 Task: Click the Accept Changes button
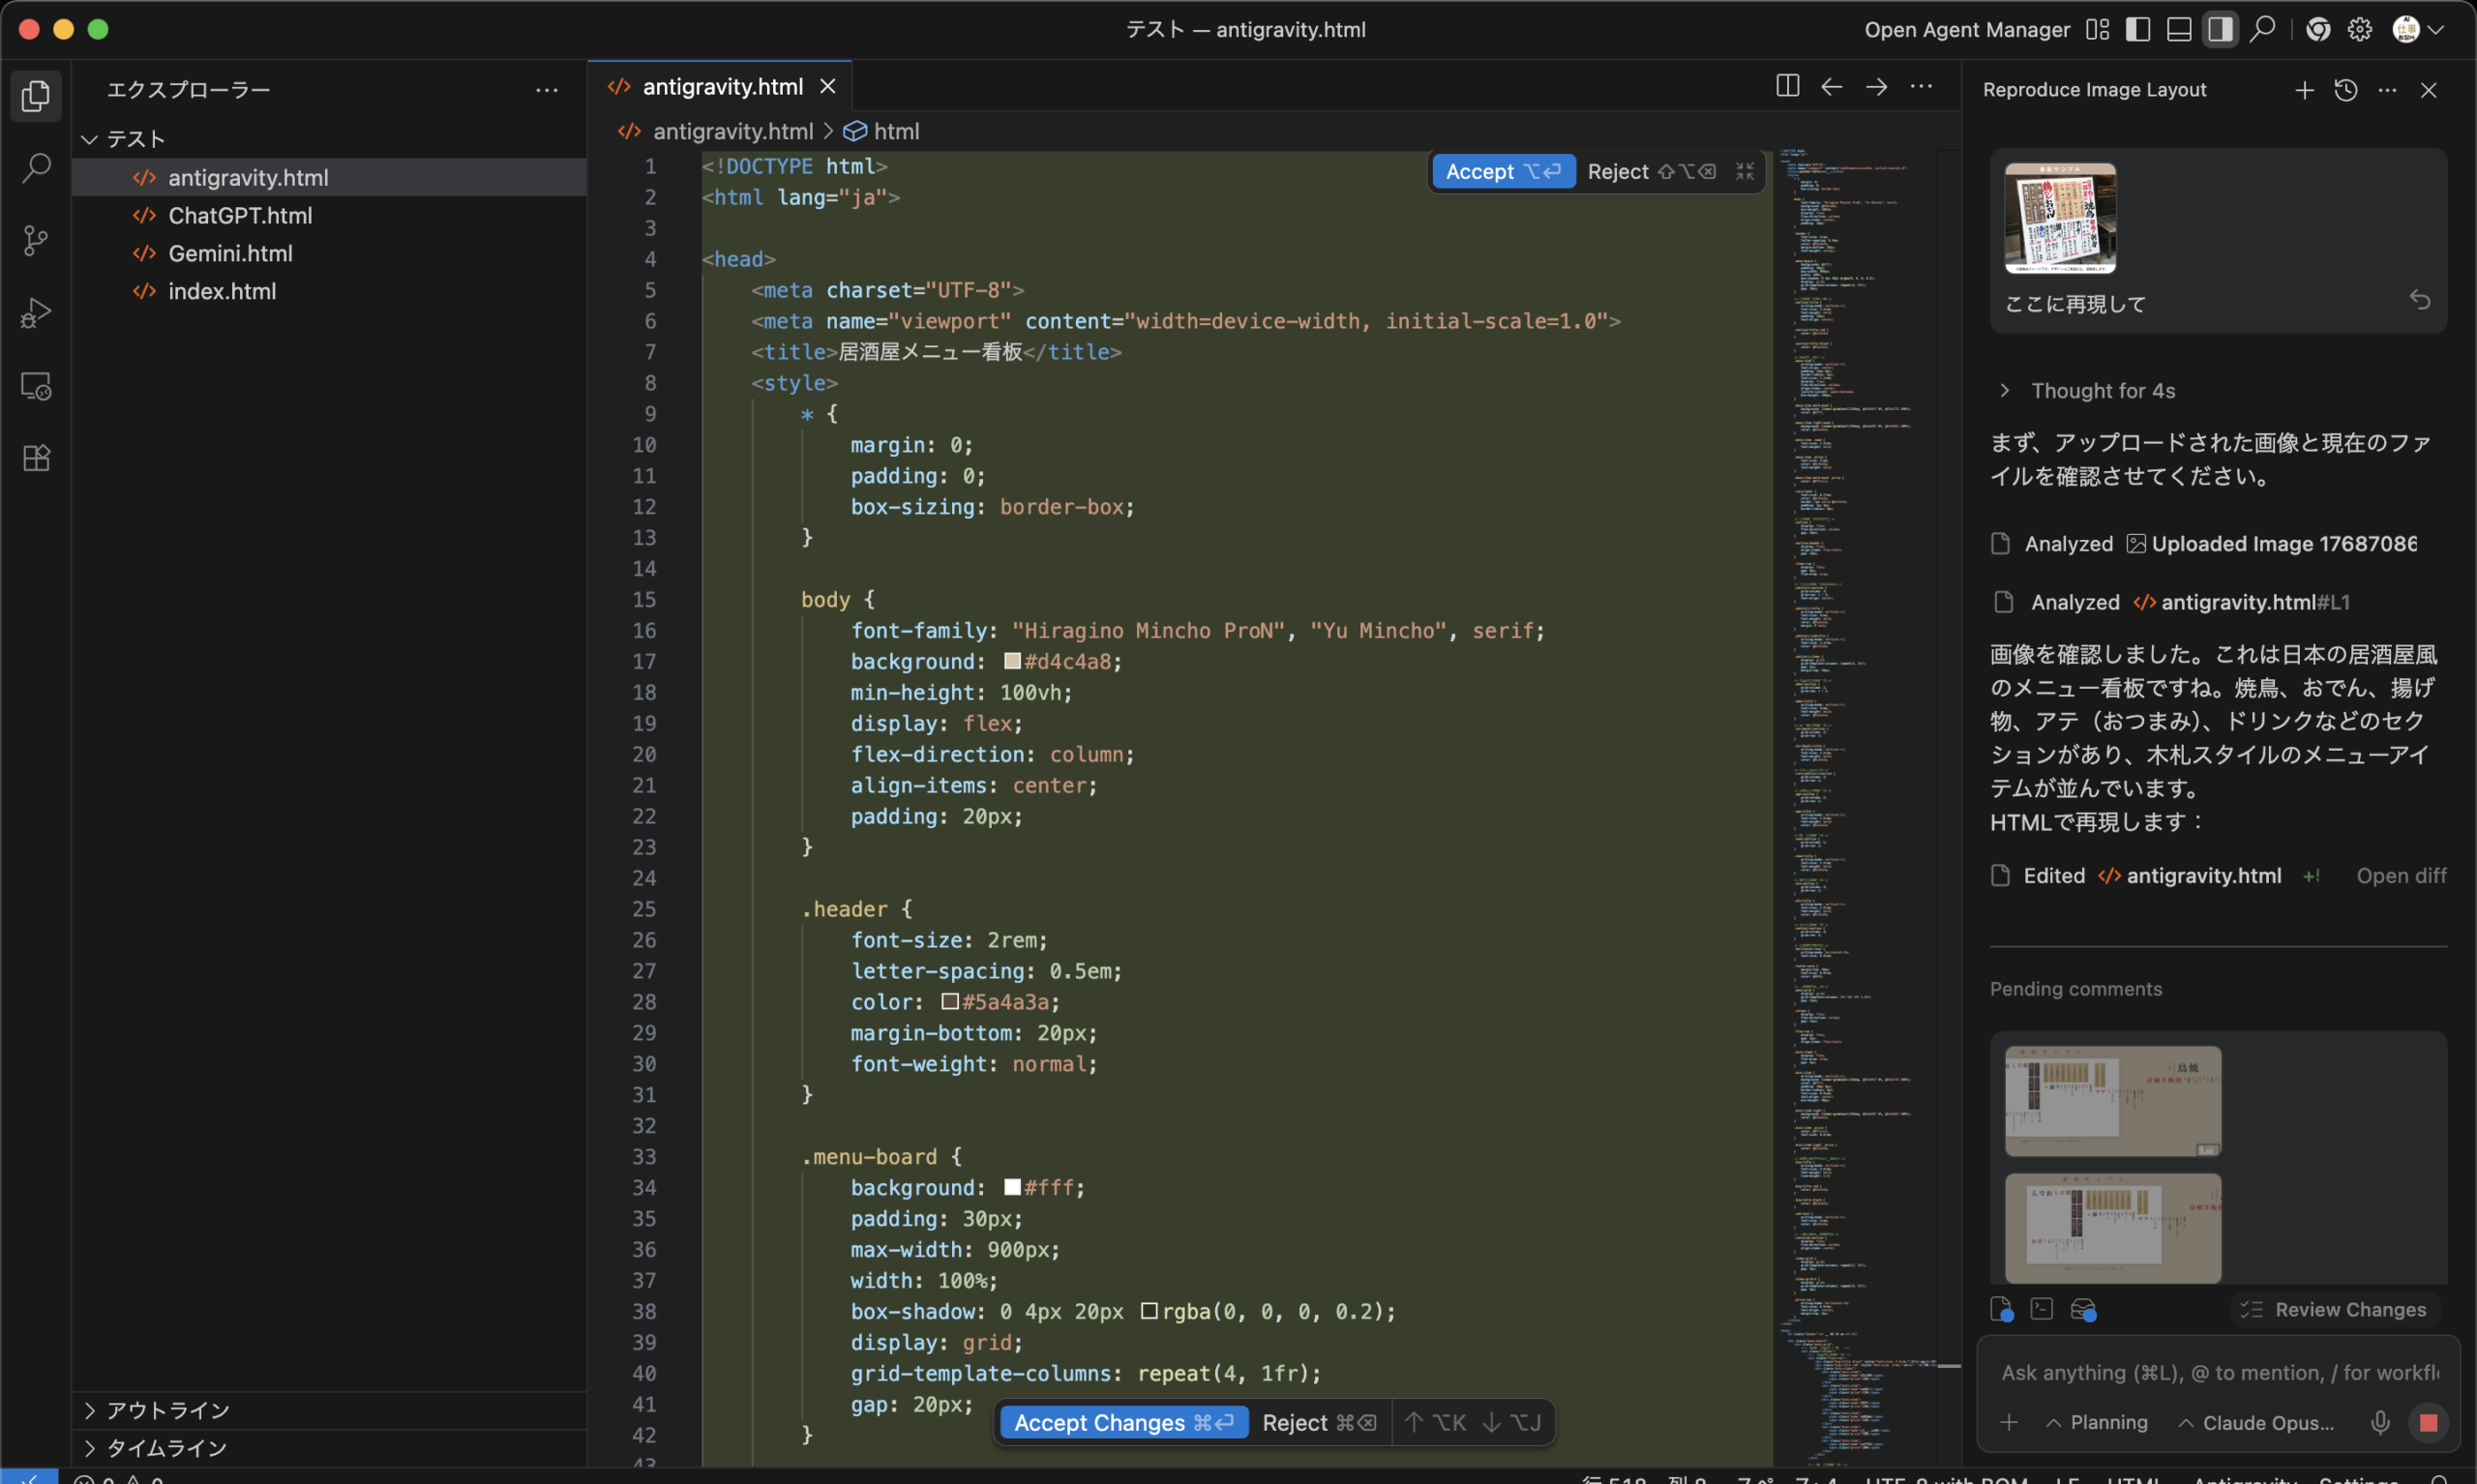tap(1123, 1422)
